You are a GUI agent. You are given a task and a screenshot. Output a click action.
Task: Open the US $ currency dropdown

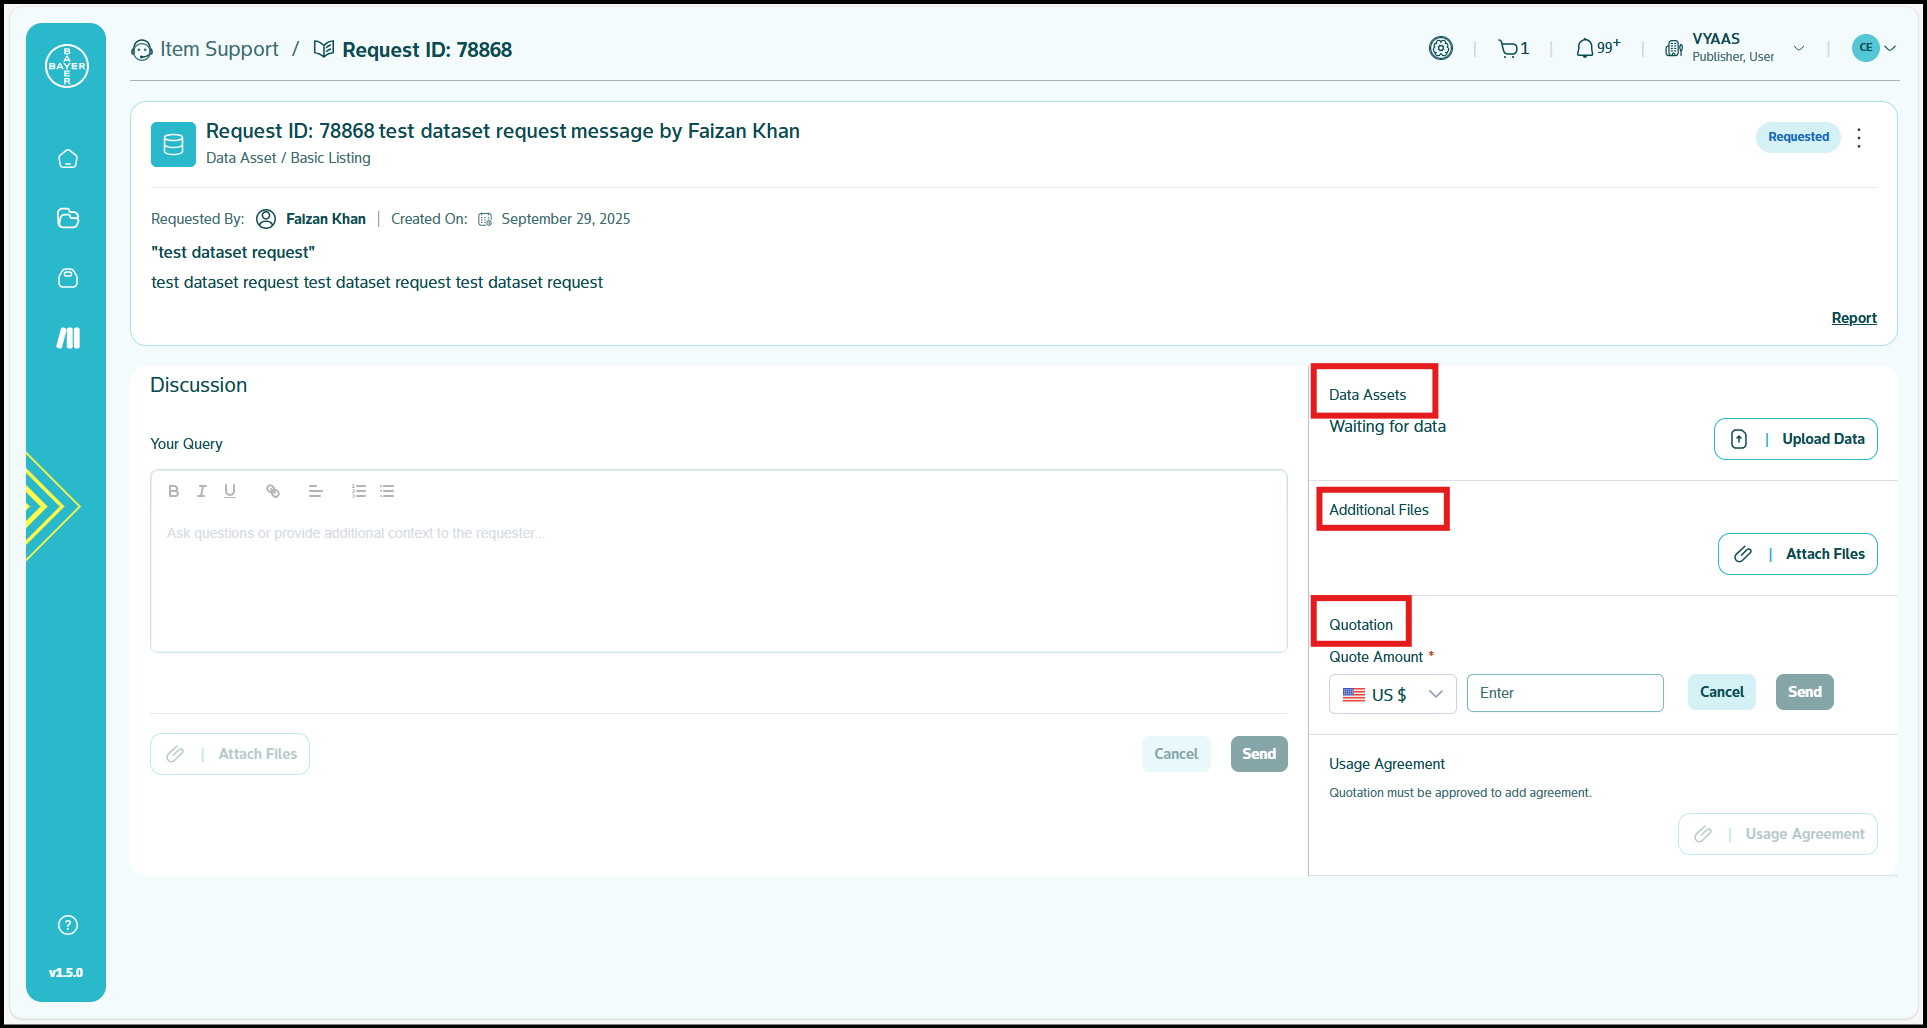[x=1392, y=694]
